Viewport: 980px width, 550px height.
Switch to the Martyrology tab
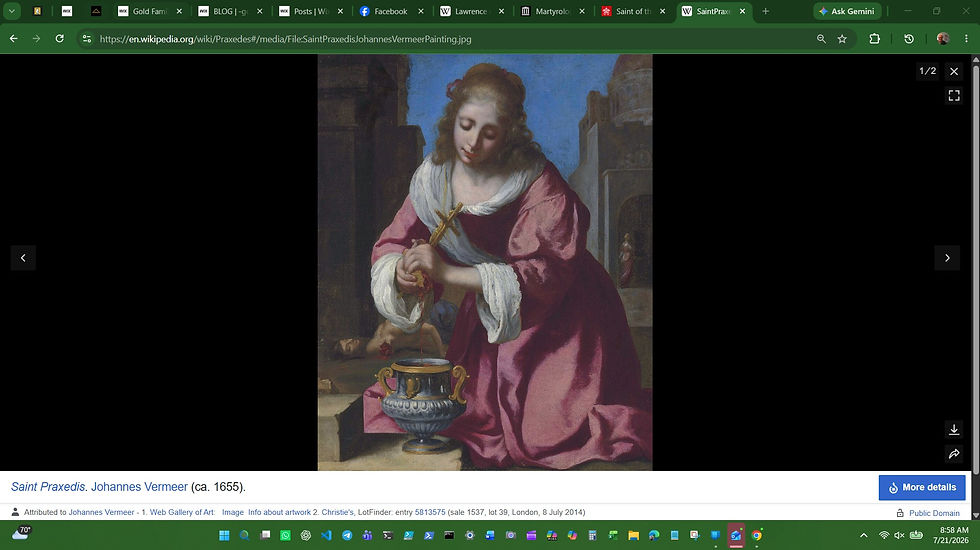pos(552,11)
